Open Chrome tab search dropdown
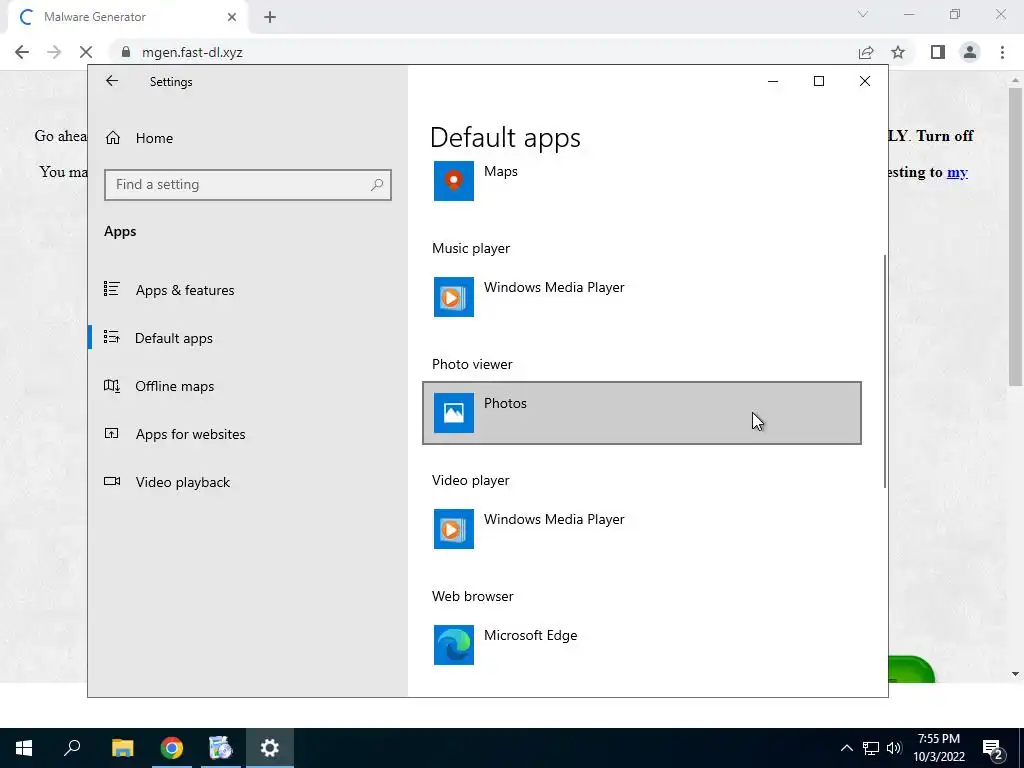The width and height of the screenshot is (1024, 768). [863, 14]
